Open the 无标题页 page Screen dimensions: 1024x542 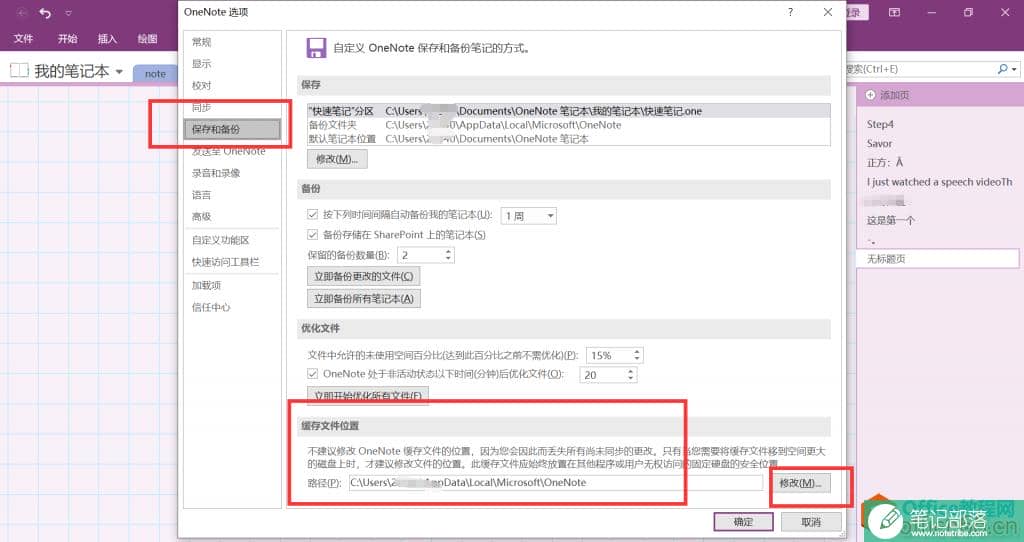click(x=938, y=259)
